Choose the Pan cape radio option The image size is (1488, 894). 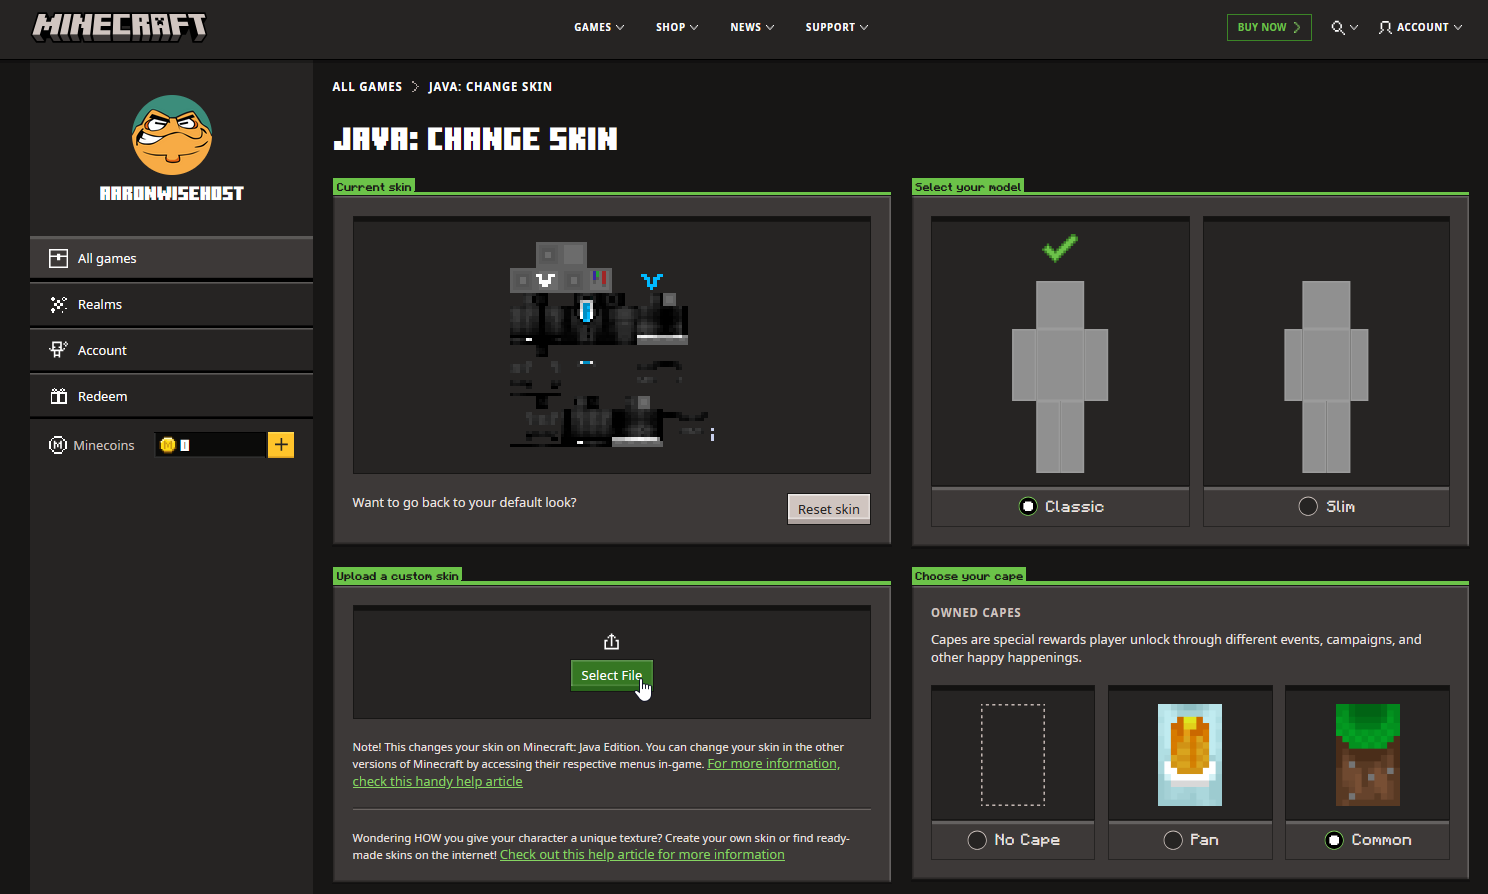(1173, 840)
